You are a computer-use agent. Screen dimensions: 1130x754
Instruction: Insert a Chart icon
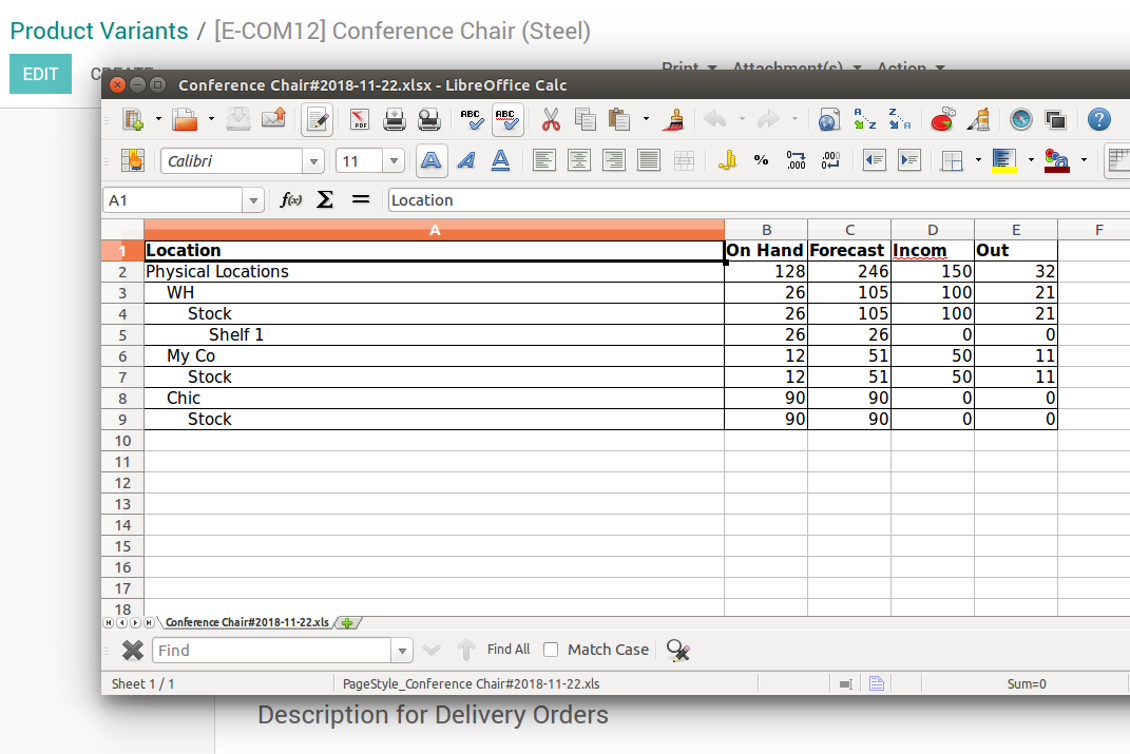(x=943, y=119)
